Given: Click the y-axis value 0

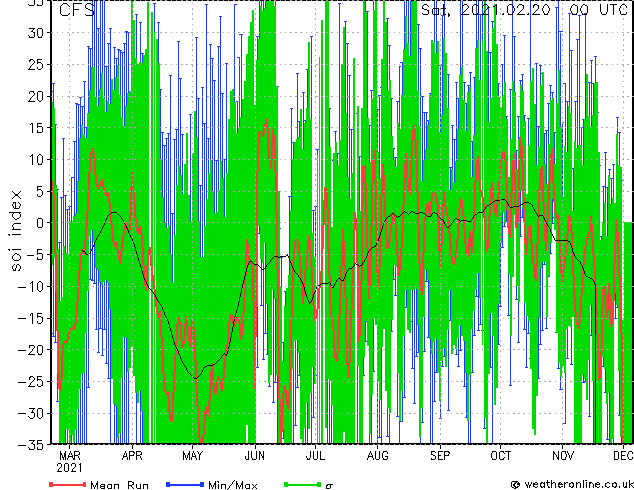Looking at the screenshot, I should coord(40,223).
